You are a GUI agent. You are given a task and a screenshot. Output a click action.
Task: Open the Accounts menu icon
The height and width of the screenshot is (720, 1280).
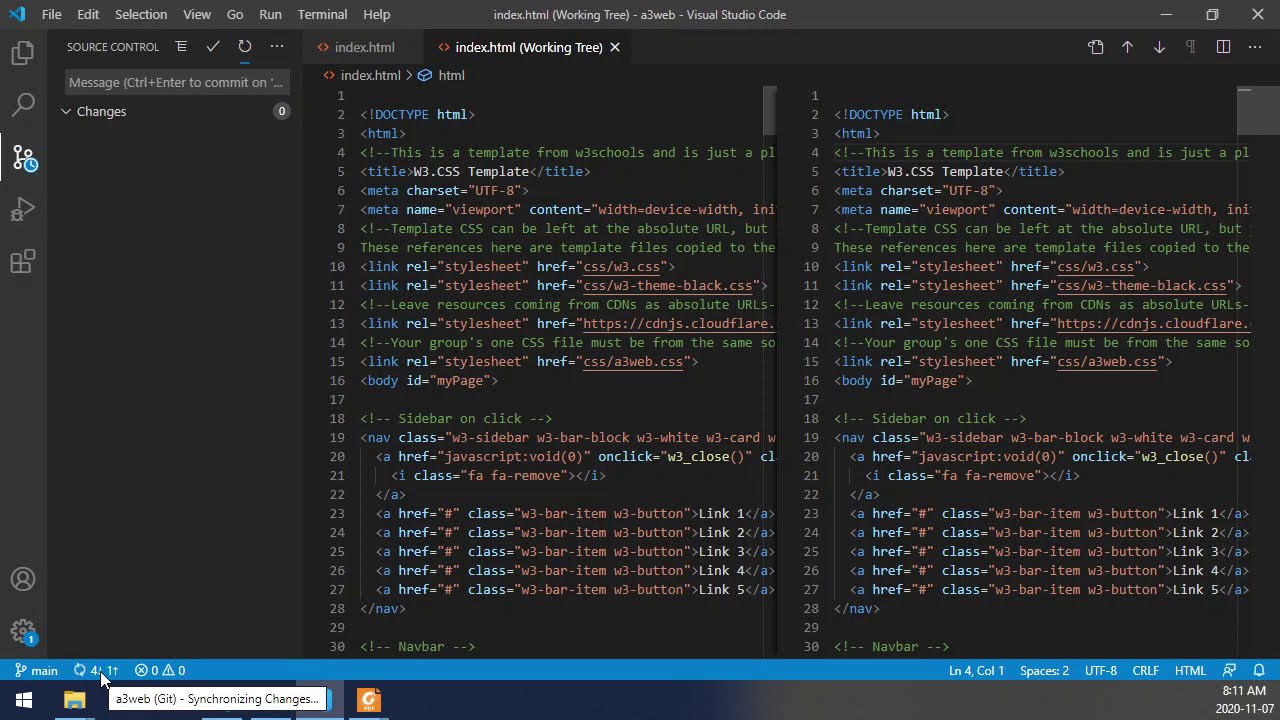[x=23, y=580]
